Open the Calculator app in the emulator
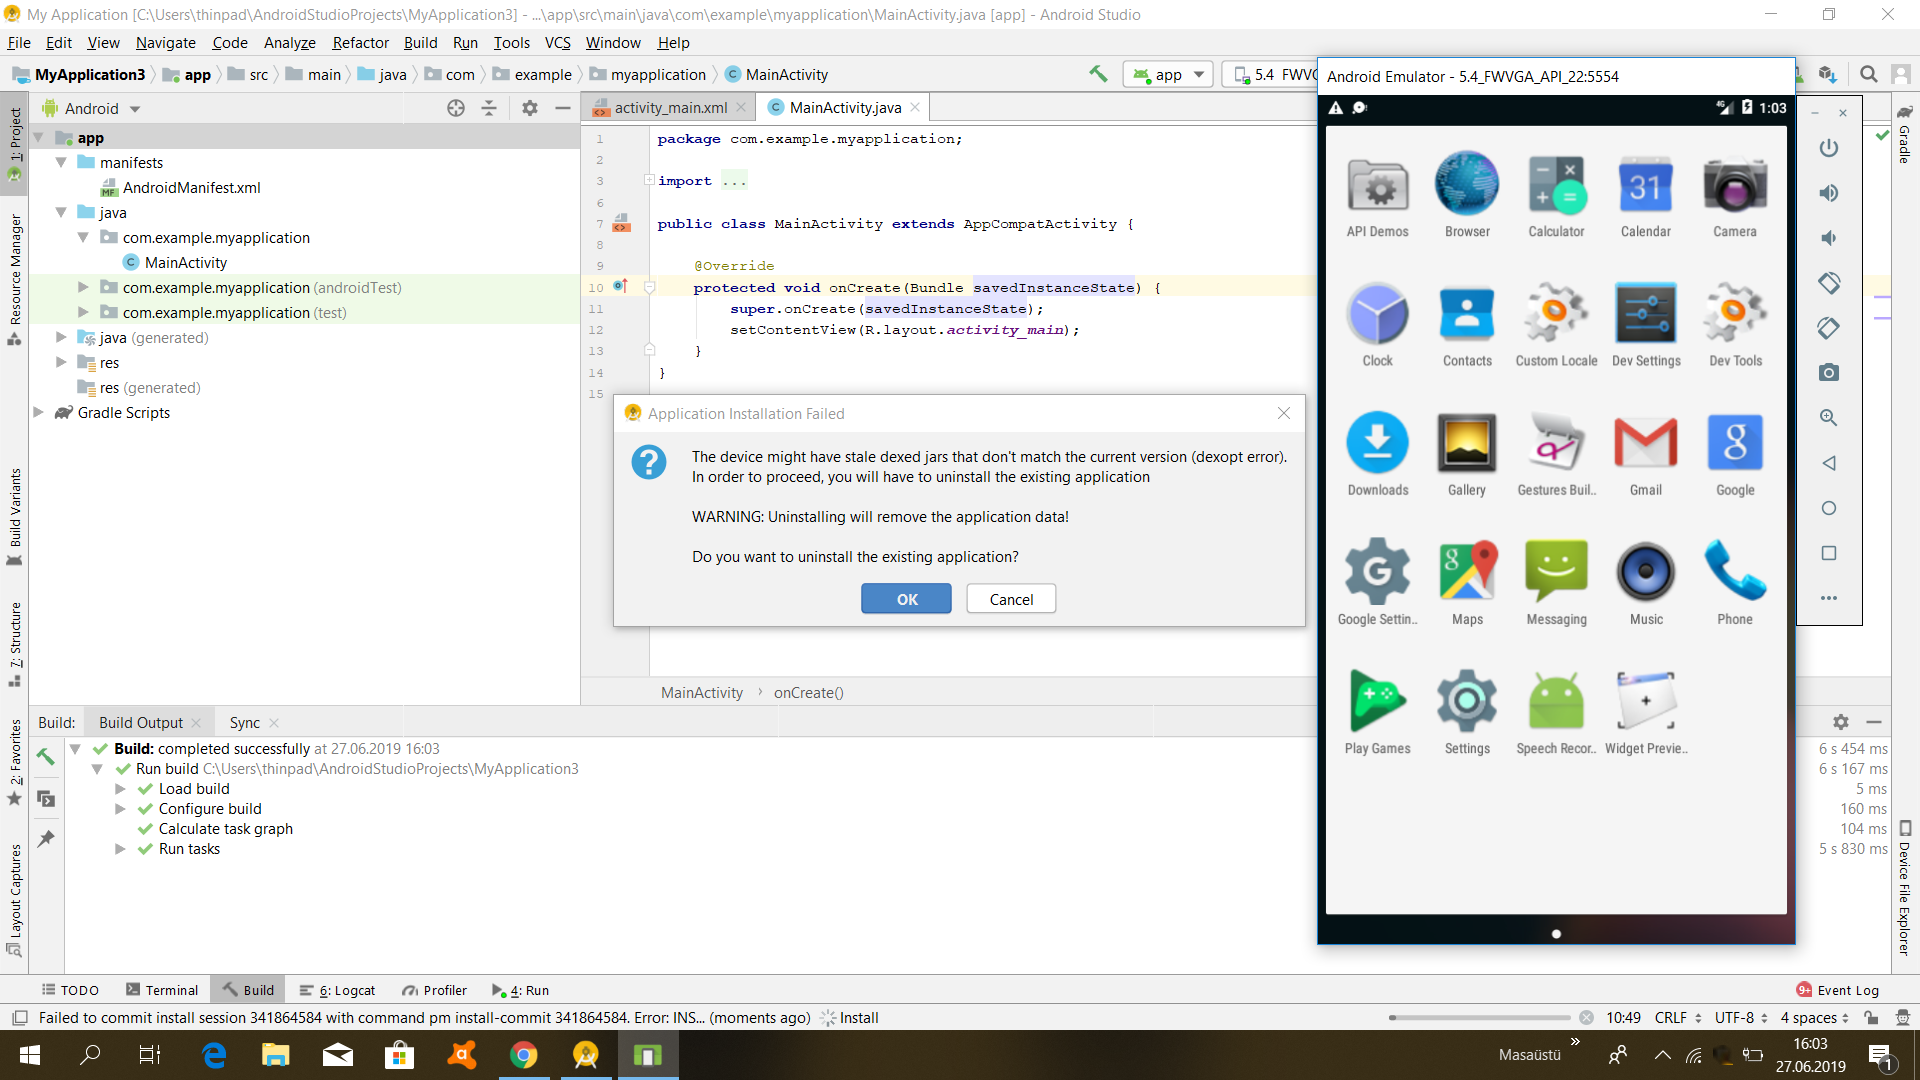The image size is (1920, 1080). click(x=1556, y=196)
